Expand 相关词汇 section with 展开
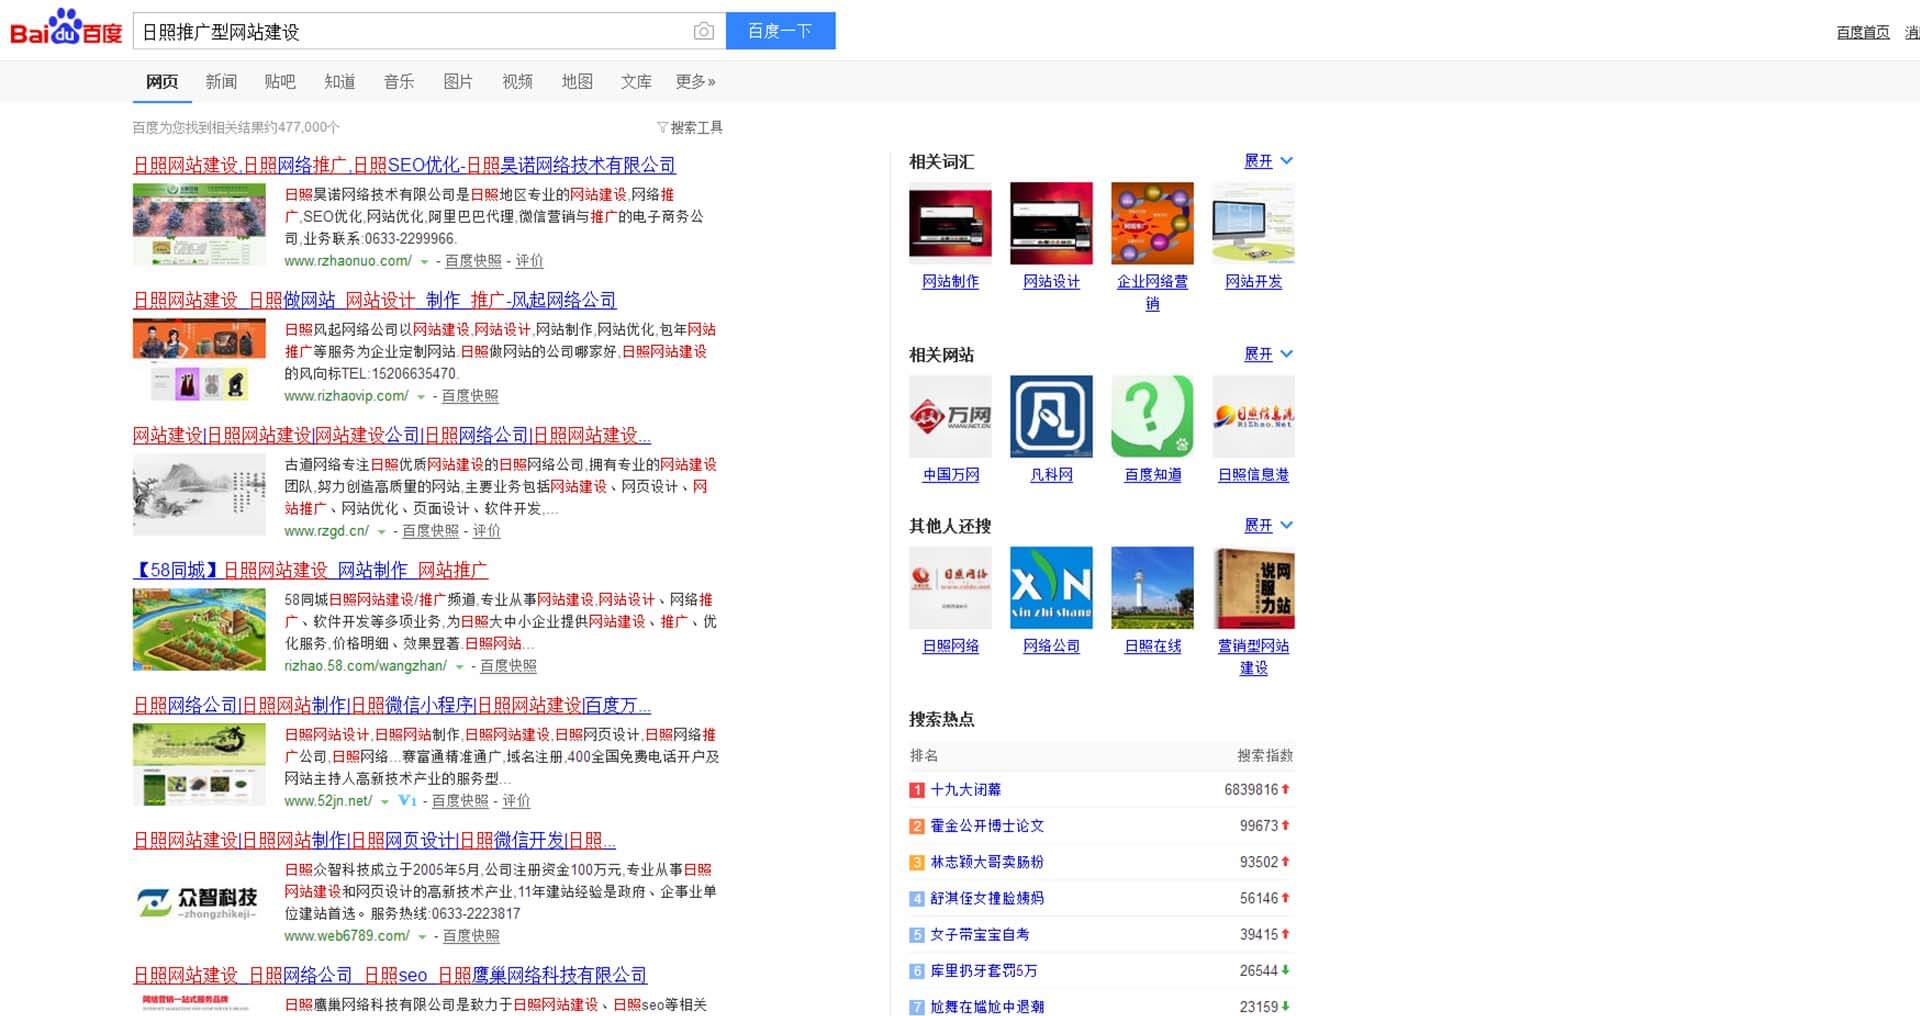 [x=1268, y=161]
